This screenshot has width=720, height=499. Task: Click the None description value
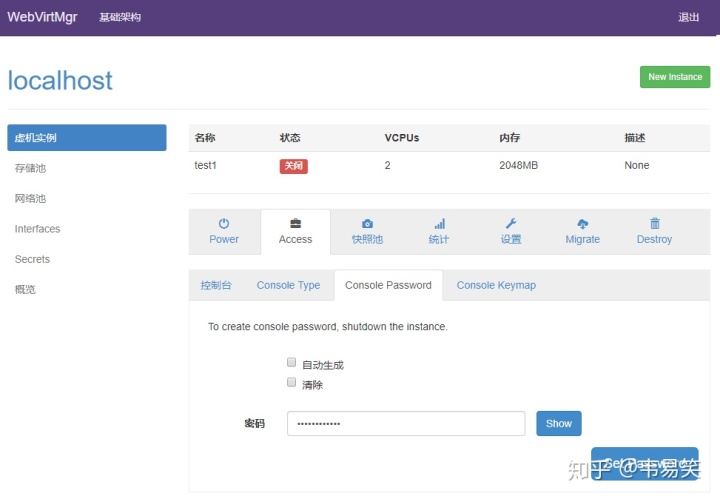click(x=636, y=165)
